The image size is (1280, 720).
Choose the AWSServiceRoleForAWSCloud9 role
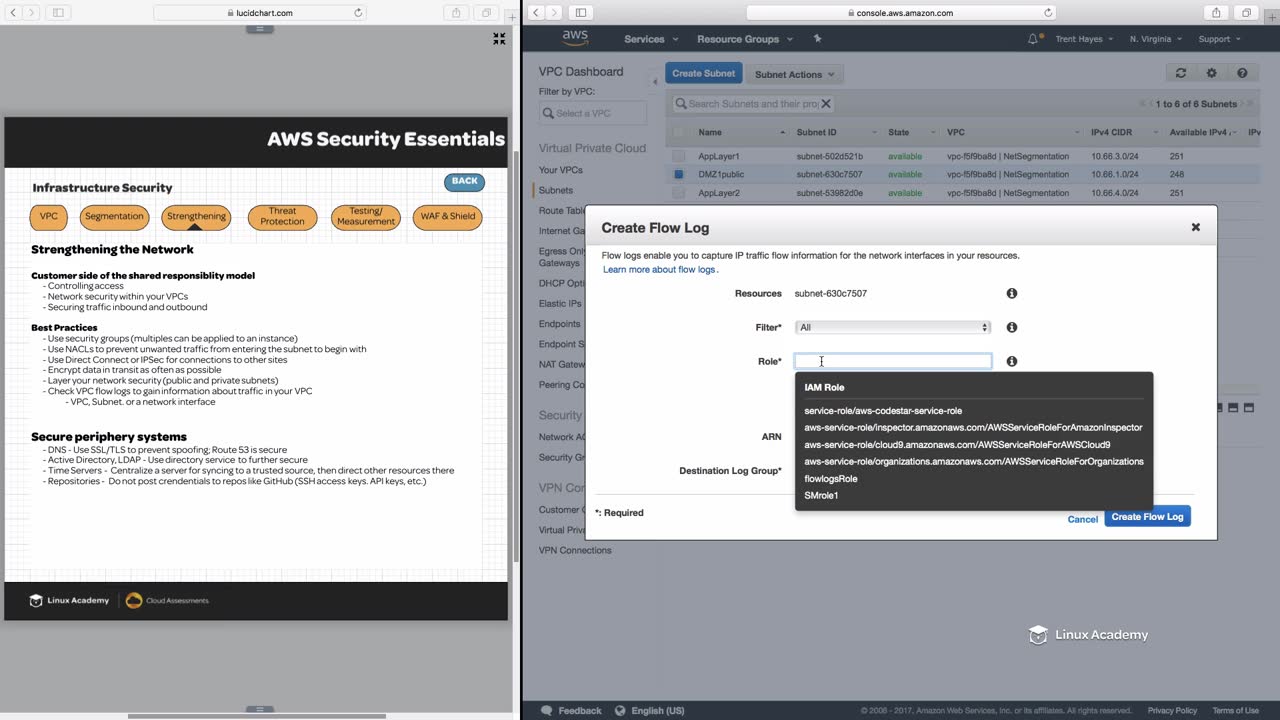point(957,444)
